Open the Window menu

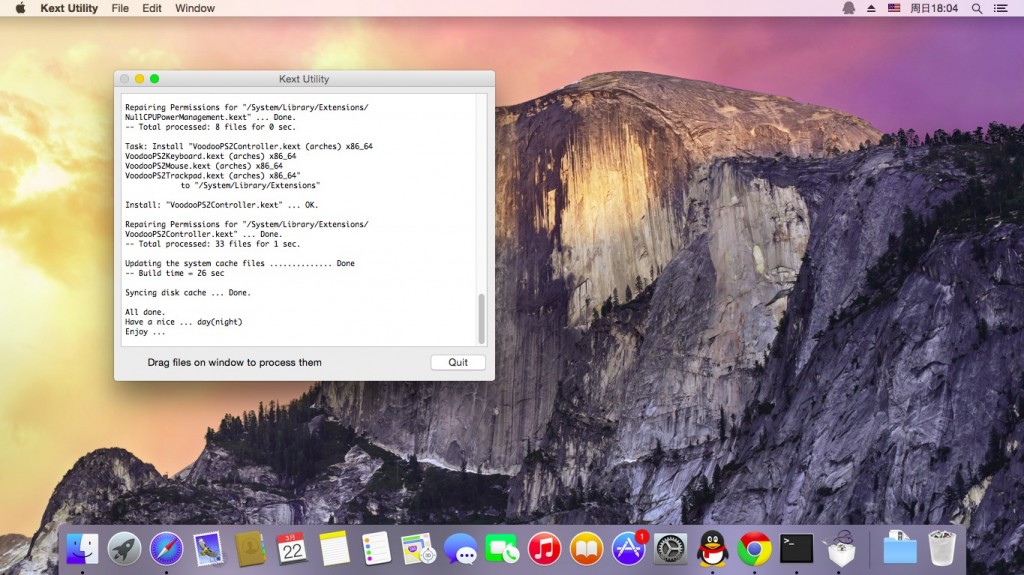[x=195, y=8]
